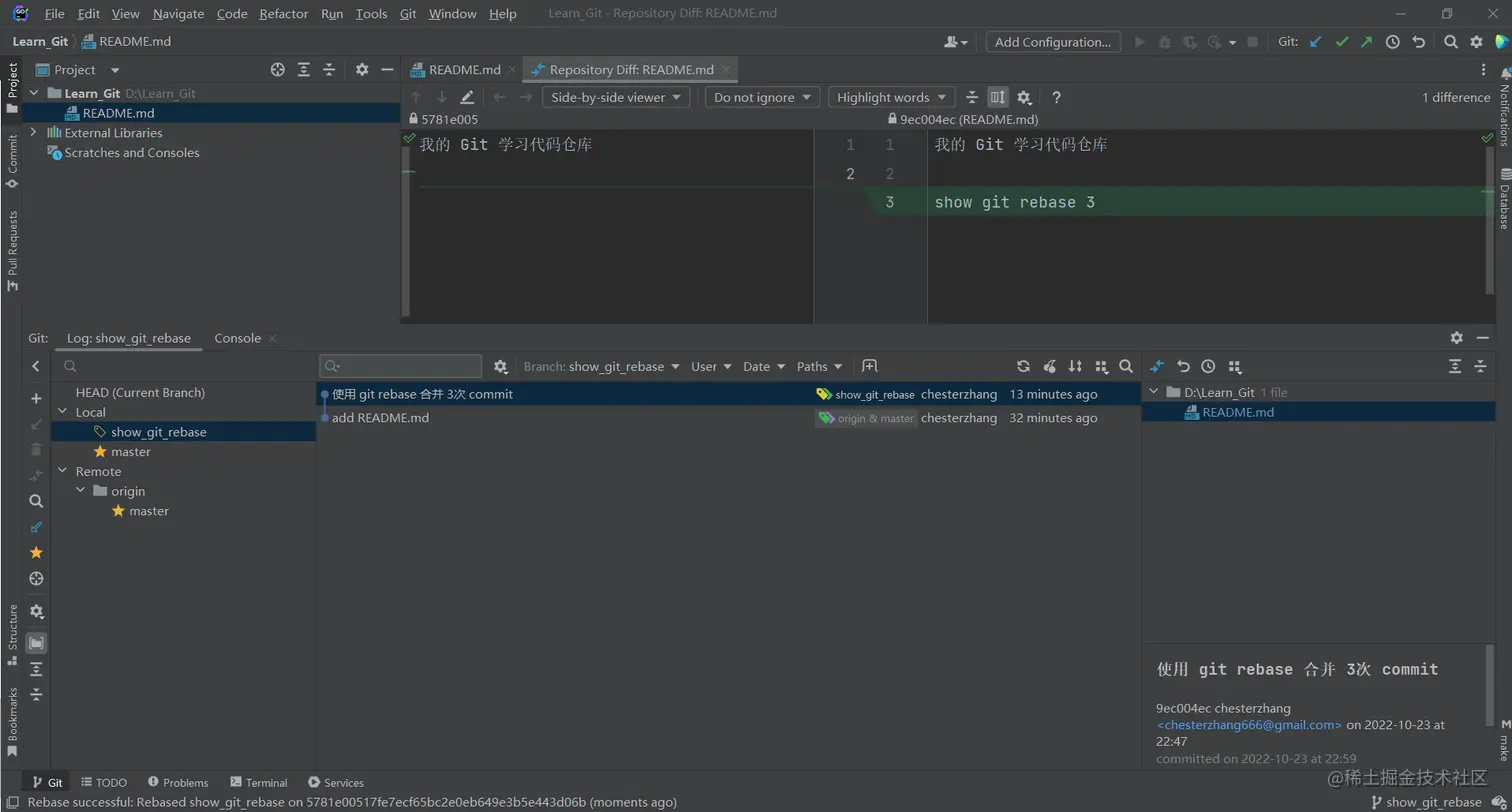
Task: Open the File menu
Action: pyautogui.click(x=55, y=14)
